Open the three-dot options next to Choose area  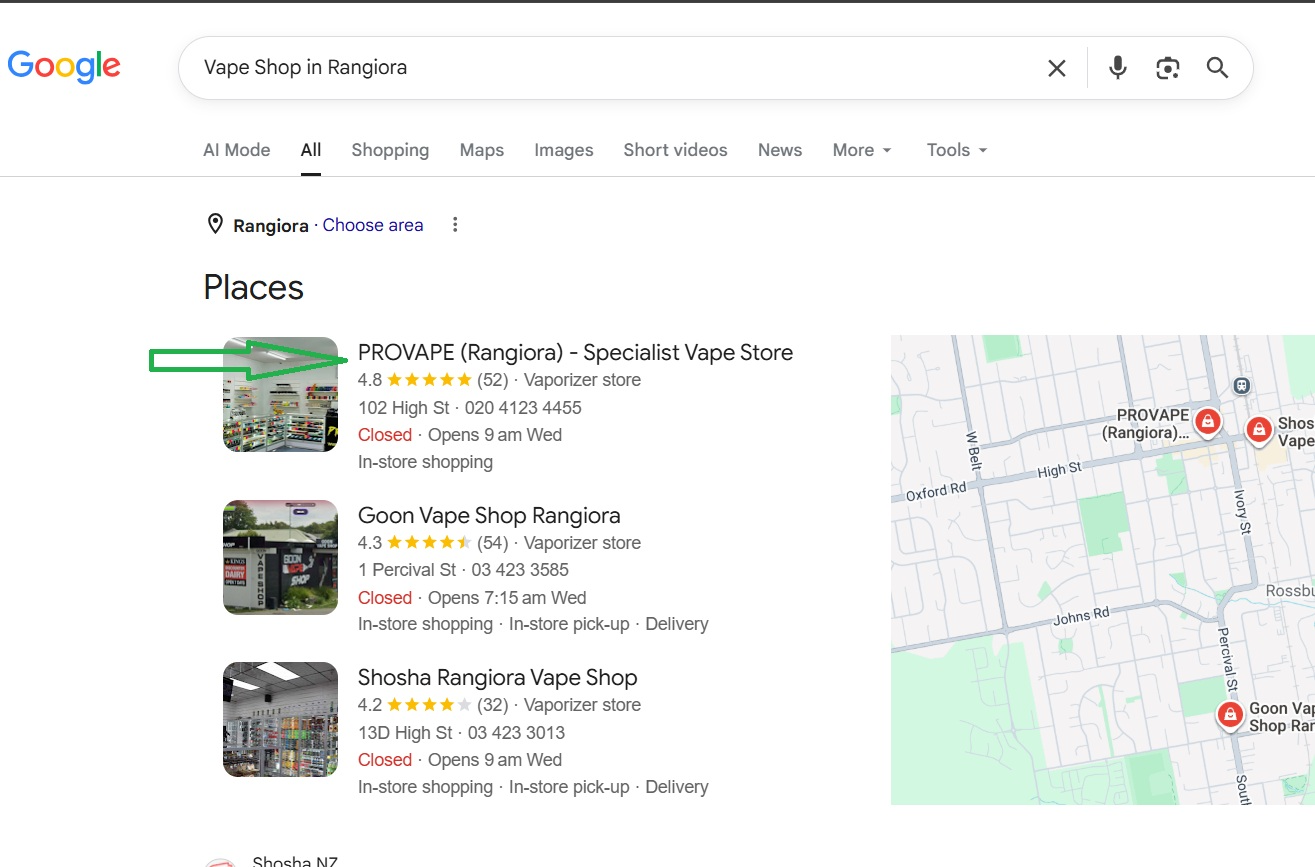pos(455,225)
